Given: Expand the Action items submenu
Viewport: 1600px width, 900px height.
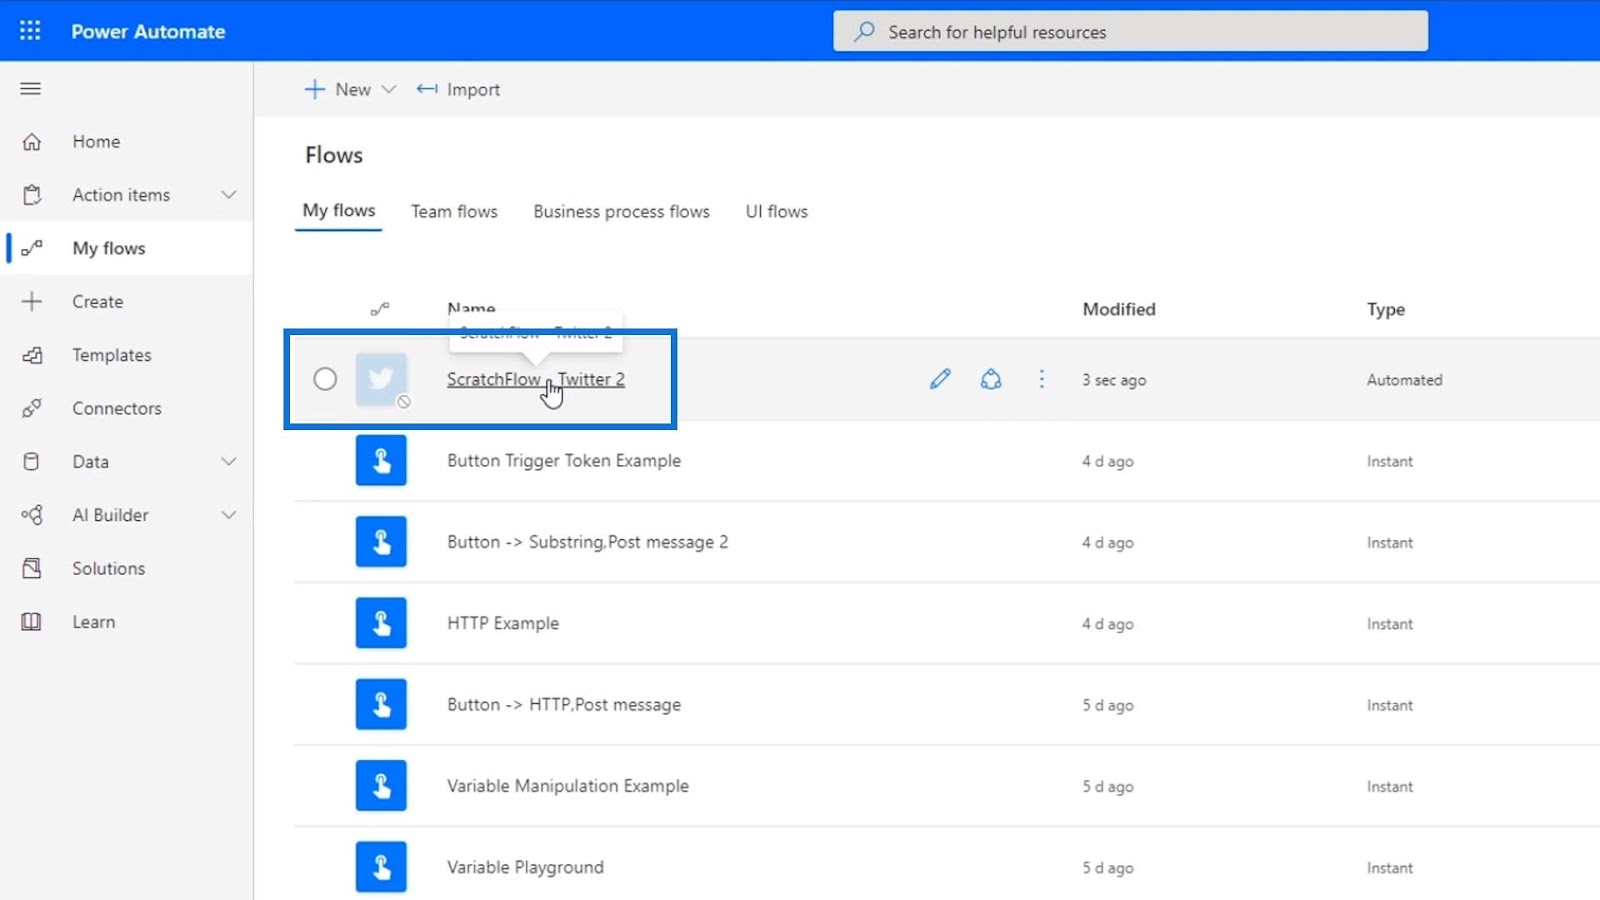Looking at the screenshot, I should [229, 195].
